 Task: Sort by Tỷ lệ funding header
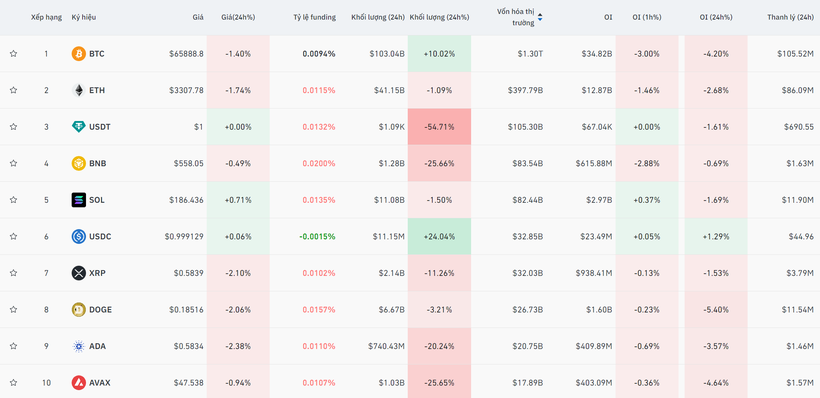pyautogui.click(x=314, y=17)
